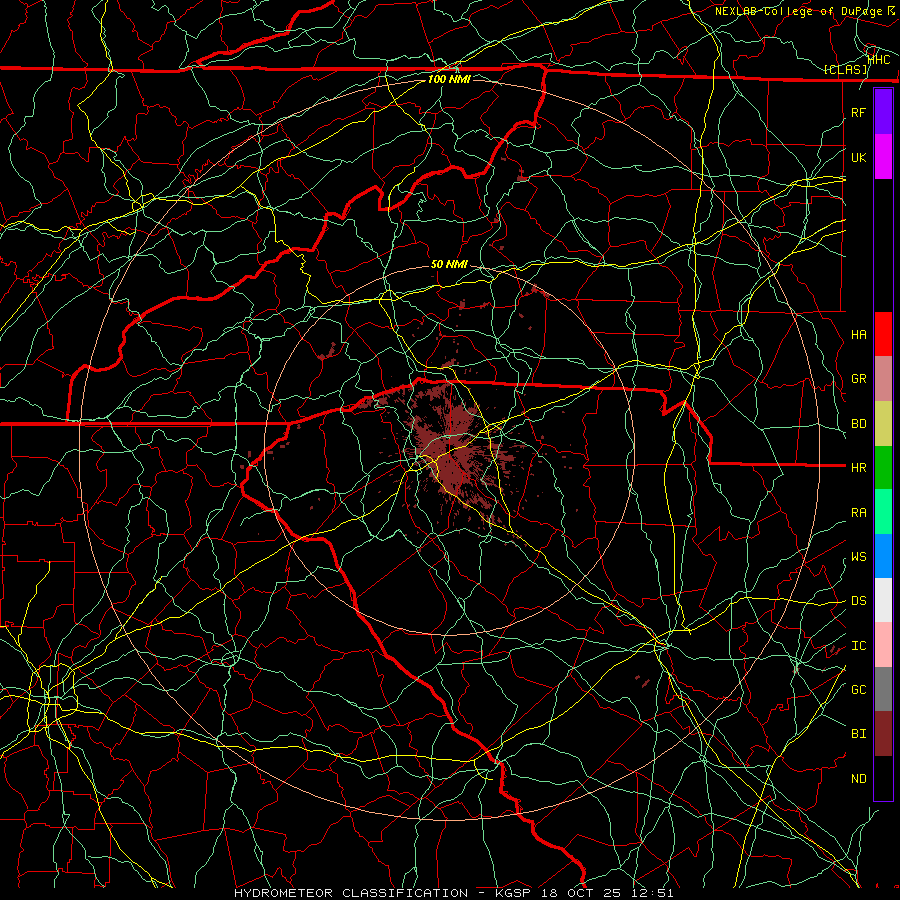Viewport: 900px width, 900px height.
Task: Click the DS legend label
Action: coord(858,600)
